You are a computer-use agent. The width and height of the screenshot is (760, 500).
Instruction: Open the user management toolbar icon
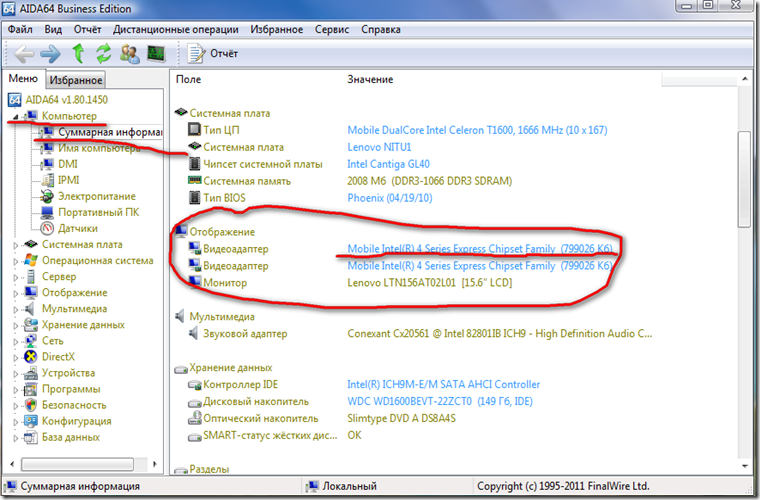pyautogui.click(x=129, y=53)
